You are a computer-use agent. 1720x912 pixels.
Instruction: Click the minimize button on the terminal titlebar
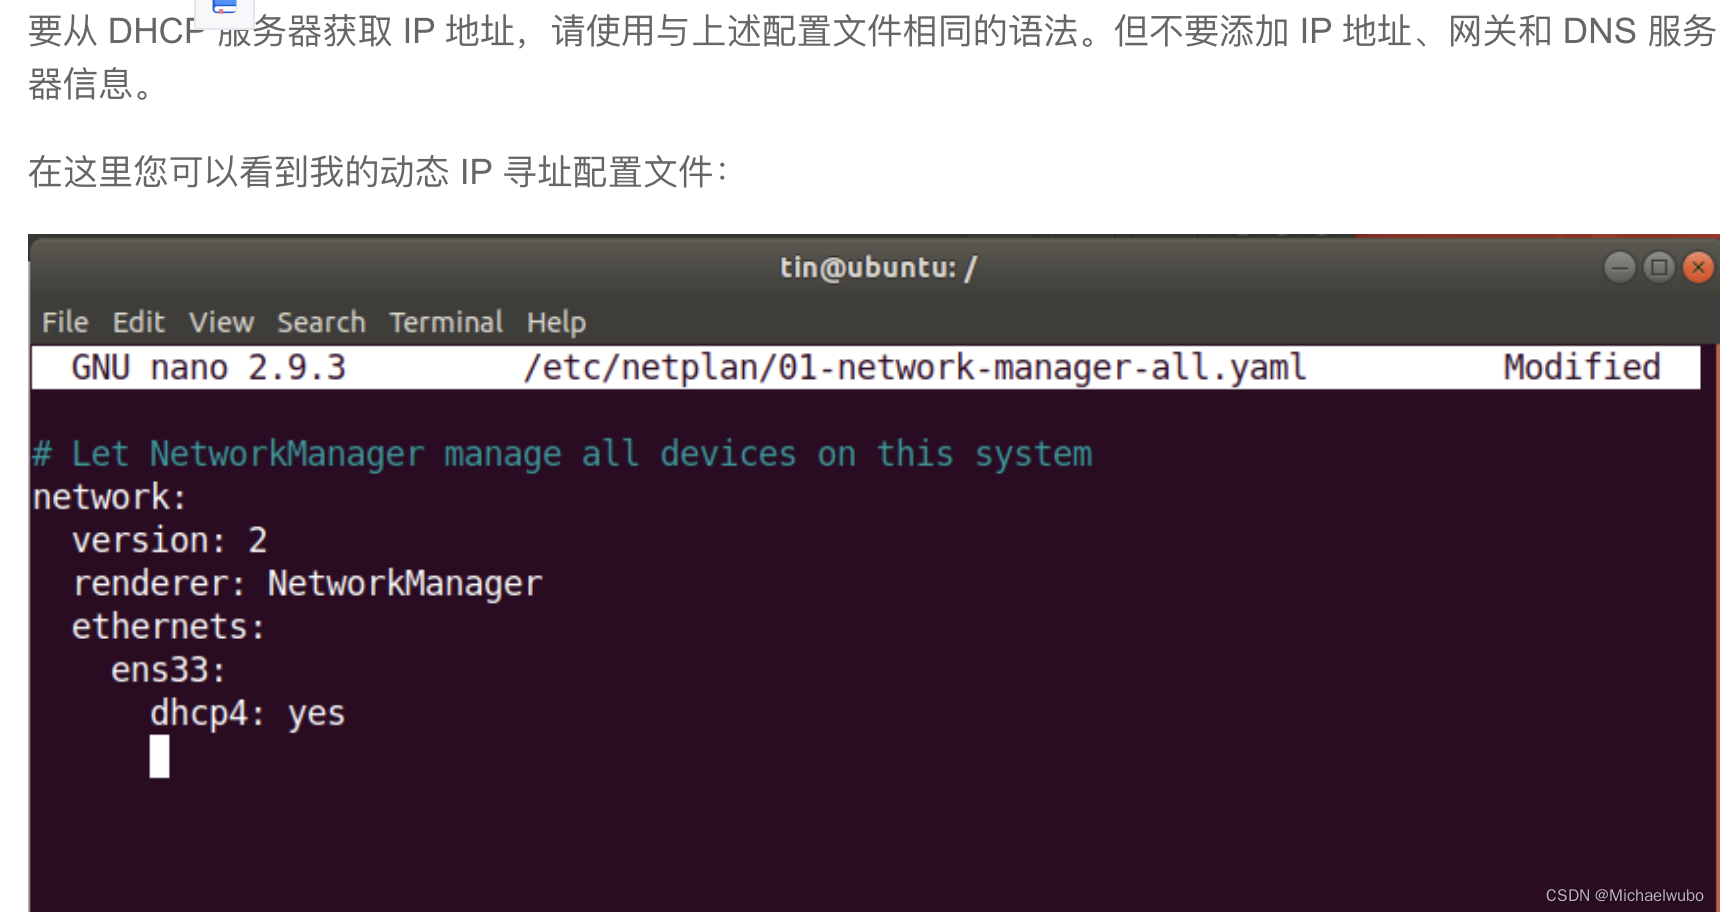click(x=1618, y=267)
